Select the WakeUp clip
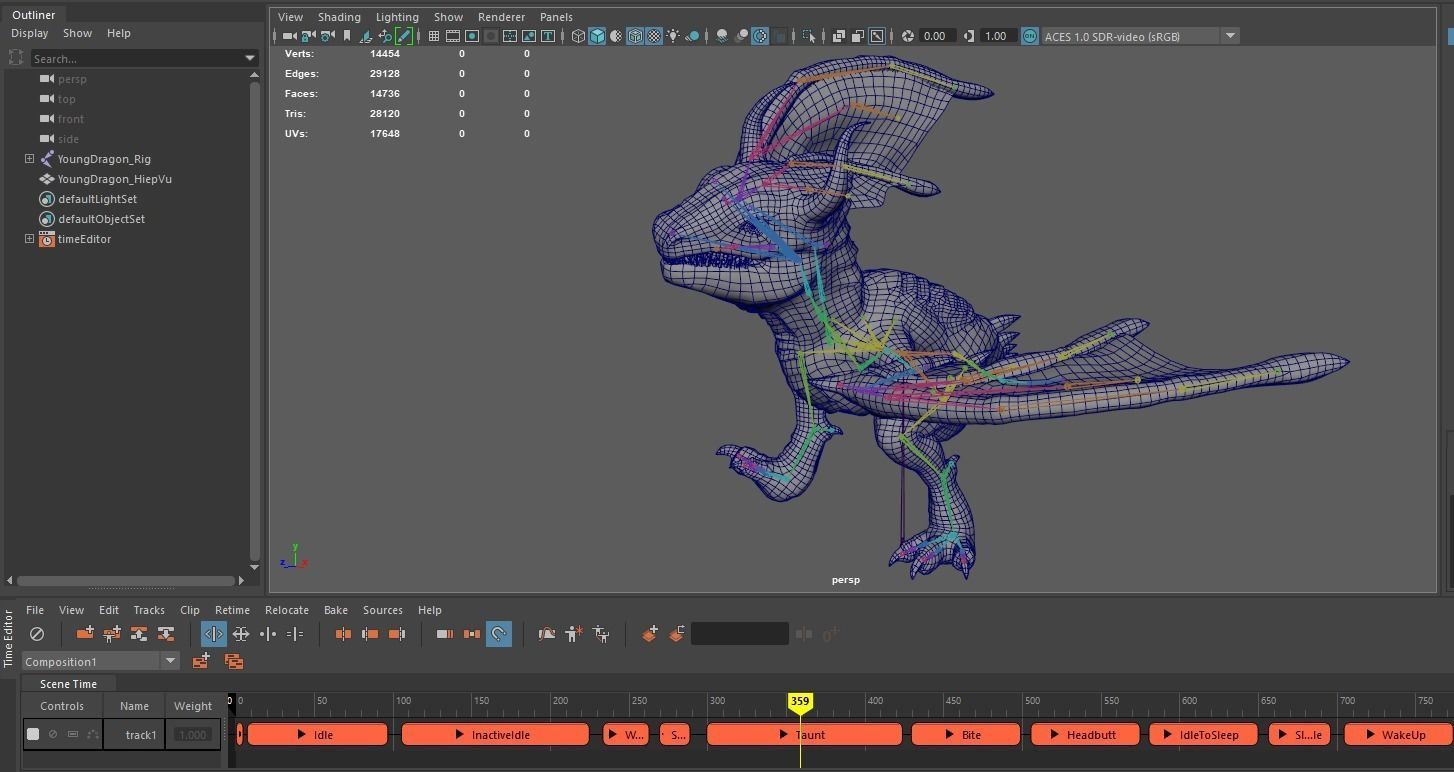Image resolution: width=1454 pixels, height=772 pixels. click(x=1398, y=734)
